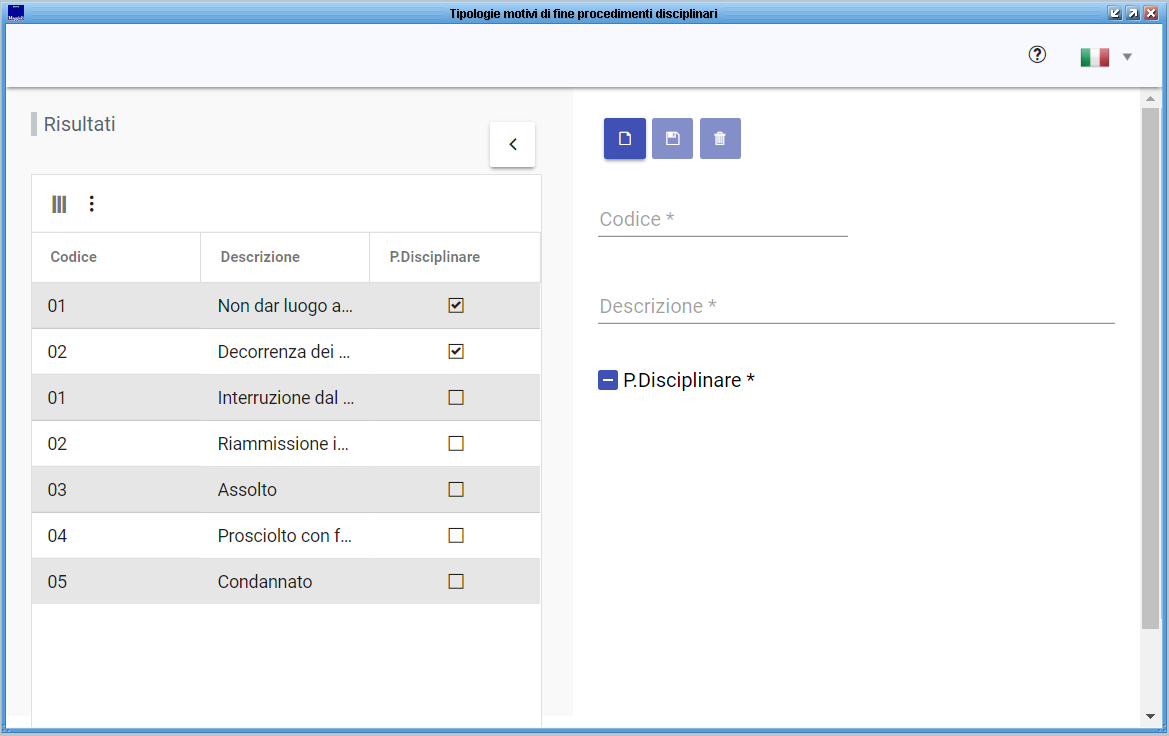Click the vertical scrollbar down arrow
1169x736 pixels.
click(x=1150, y=716)
